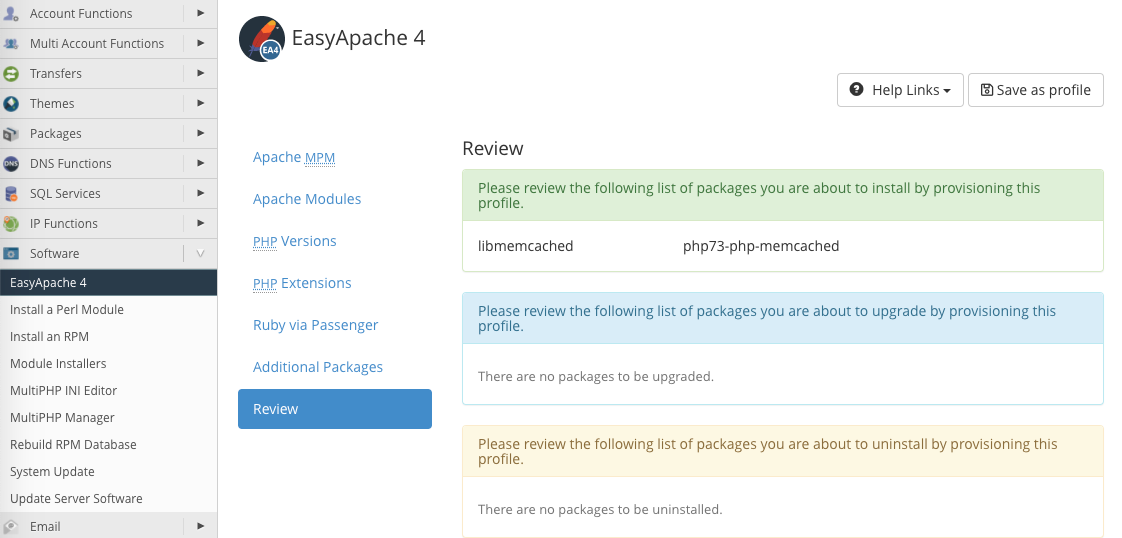Click the Save as profile button
Viewport: 1122px width, 538px height.
pyautogui.click(x=1036, y=90)
